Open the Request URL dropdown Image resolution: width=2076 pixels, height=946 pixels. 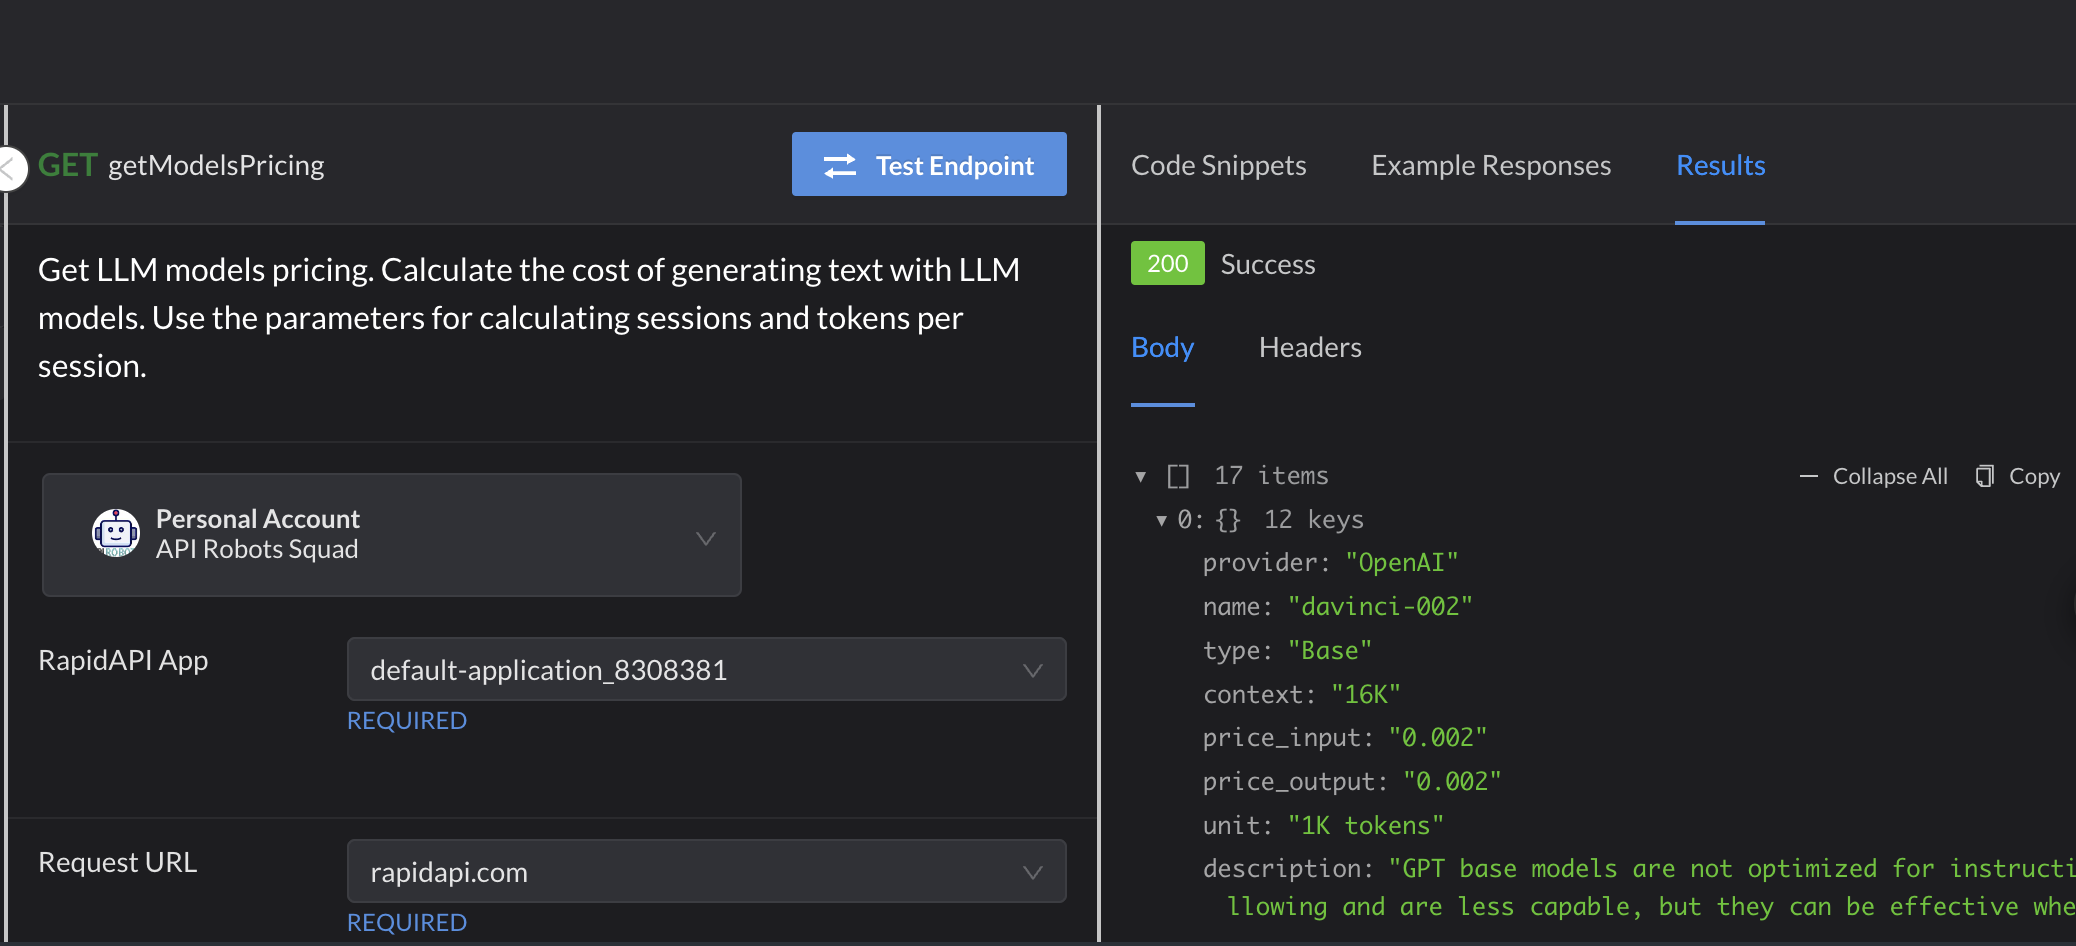click(x=706, y=871)
